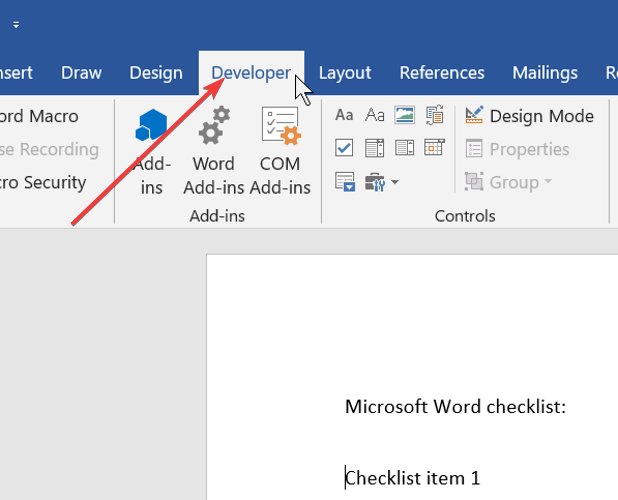Viewport: 618px width, 500px height.
Task: Open control Properties
Action: tap(517, 149)
